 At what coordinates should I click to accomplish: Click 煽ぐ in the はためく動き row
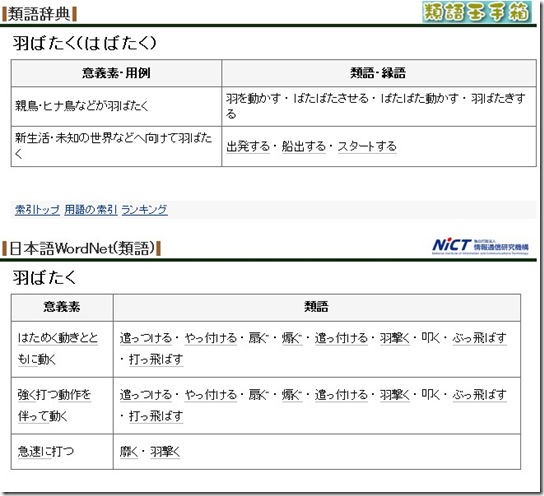[292, 338]
